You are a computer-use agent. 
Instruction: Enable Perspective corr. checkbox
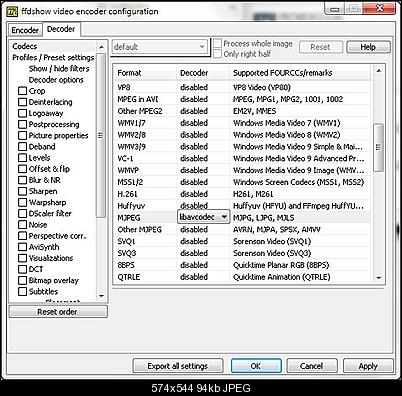[23, 236]
